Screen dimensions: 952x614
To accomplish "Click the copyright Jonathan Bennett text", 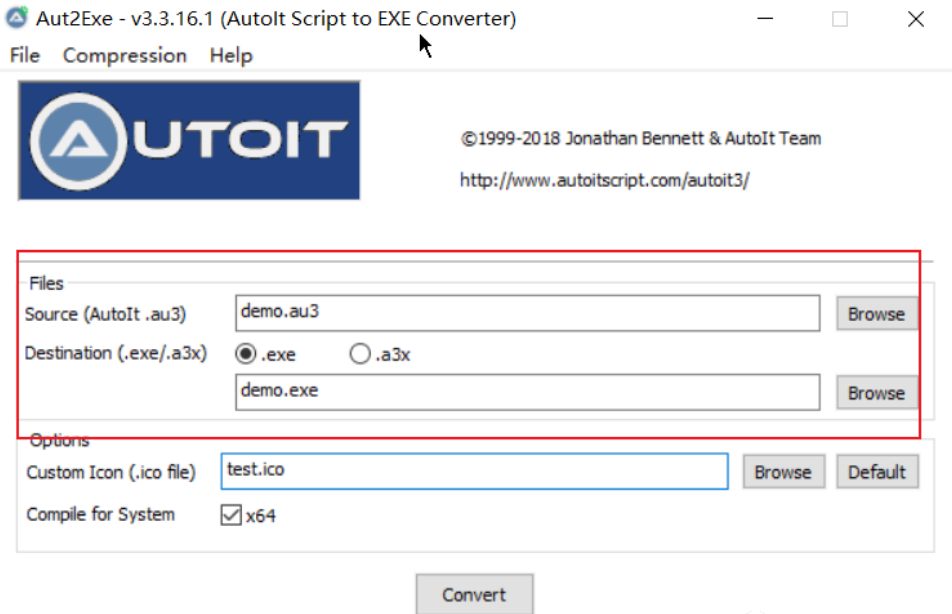I will point(641,138).
